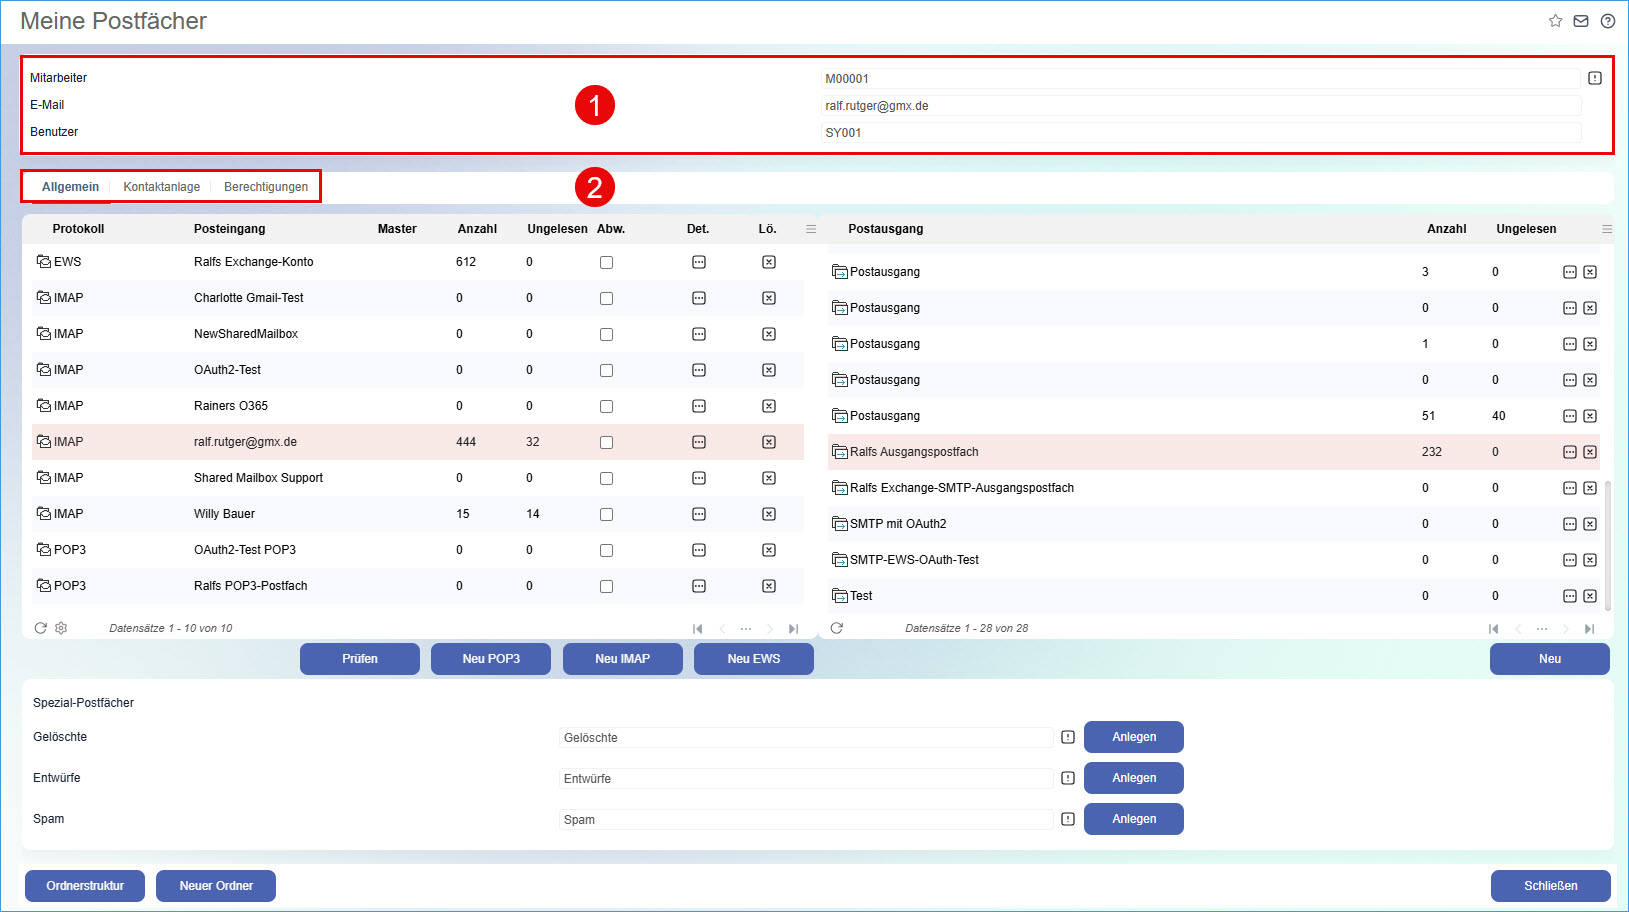
Task: Mark page as favorite with star icon
Action: coord(1555,21)
